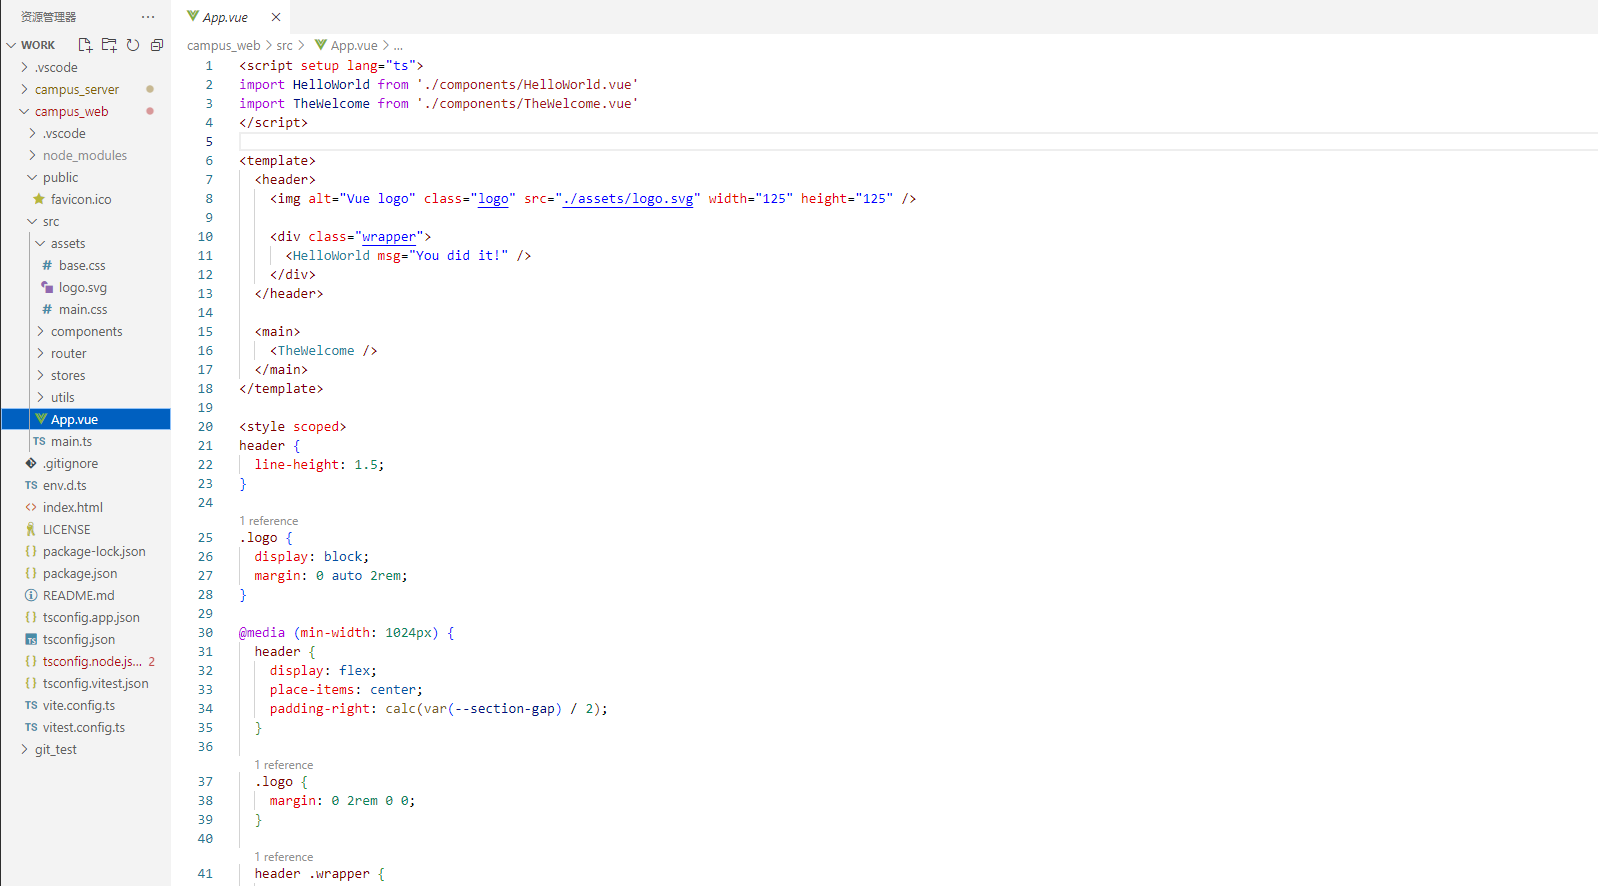Click the underlined logo class name on line 8
Screen dimensions: 1598x886
(493, 199)
